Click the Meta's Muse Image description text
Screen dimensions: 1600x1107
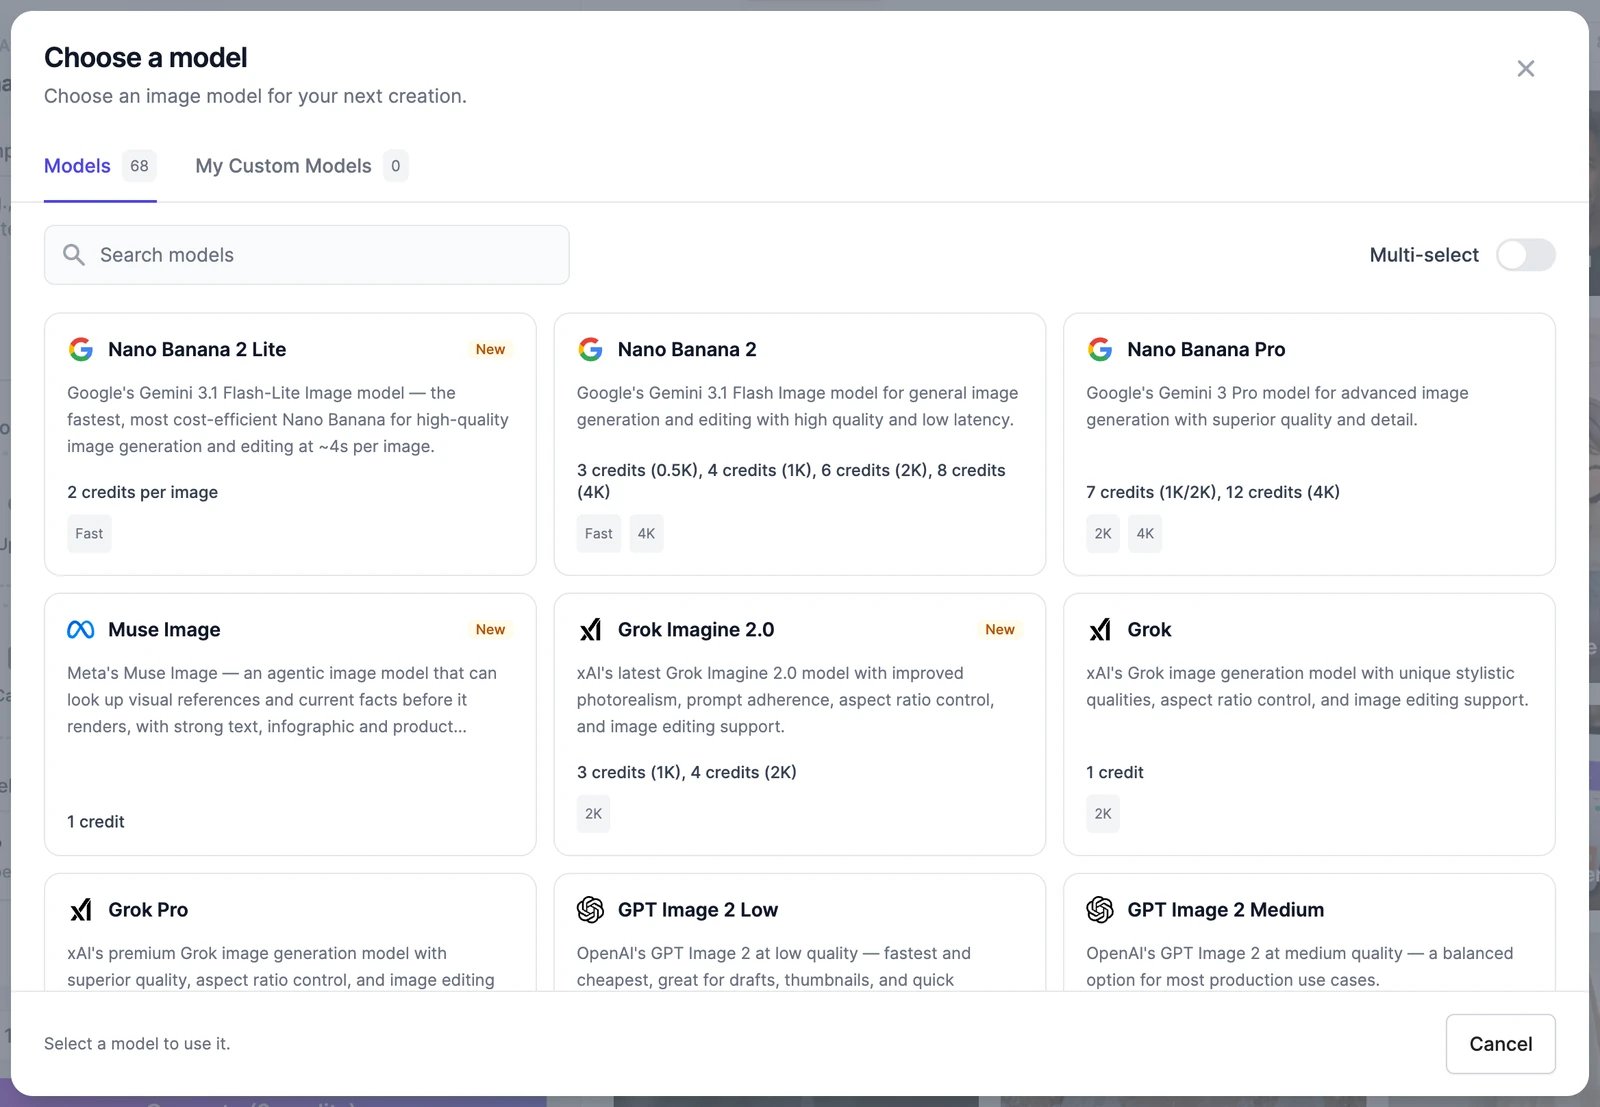(x=282, y=700)
